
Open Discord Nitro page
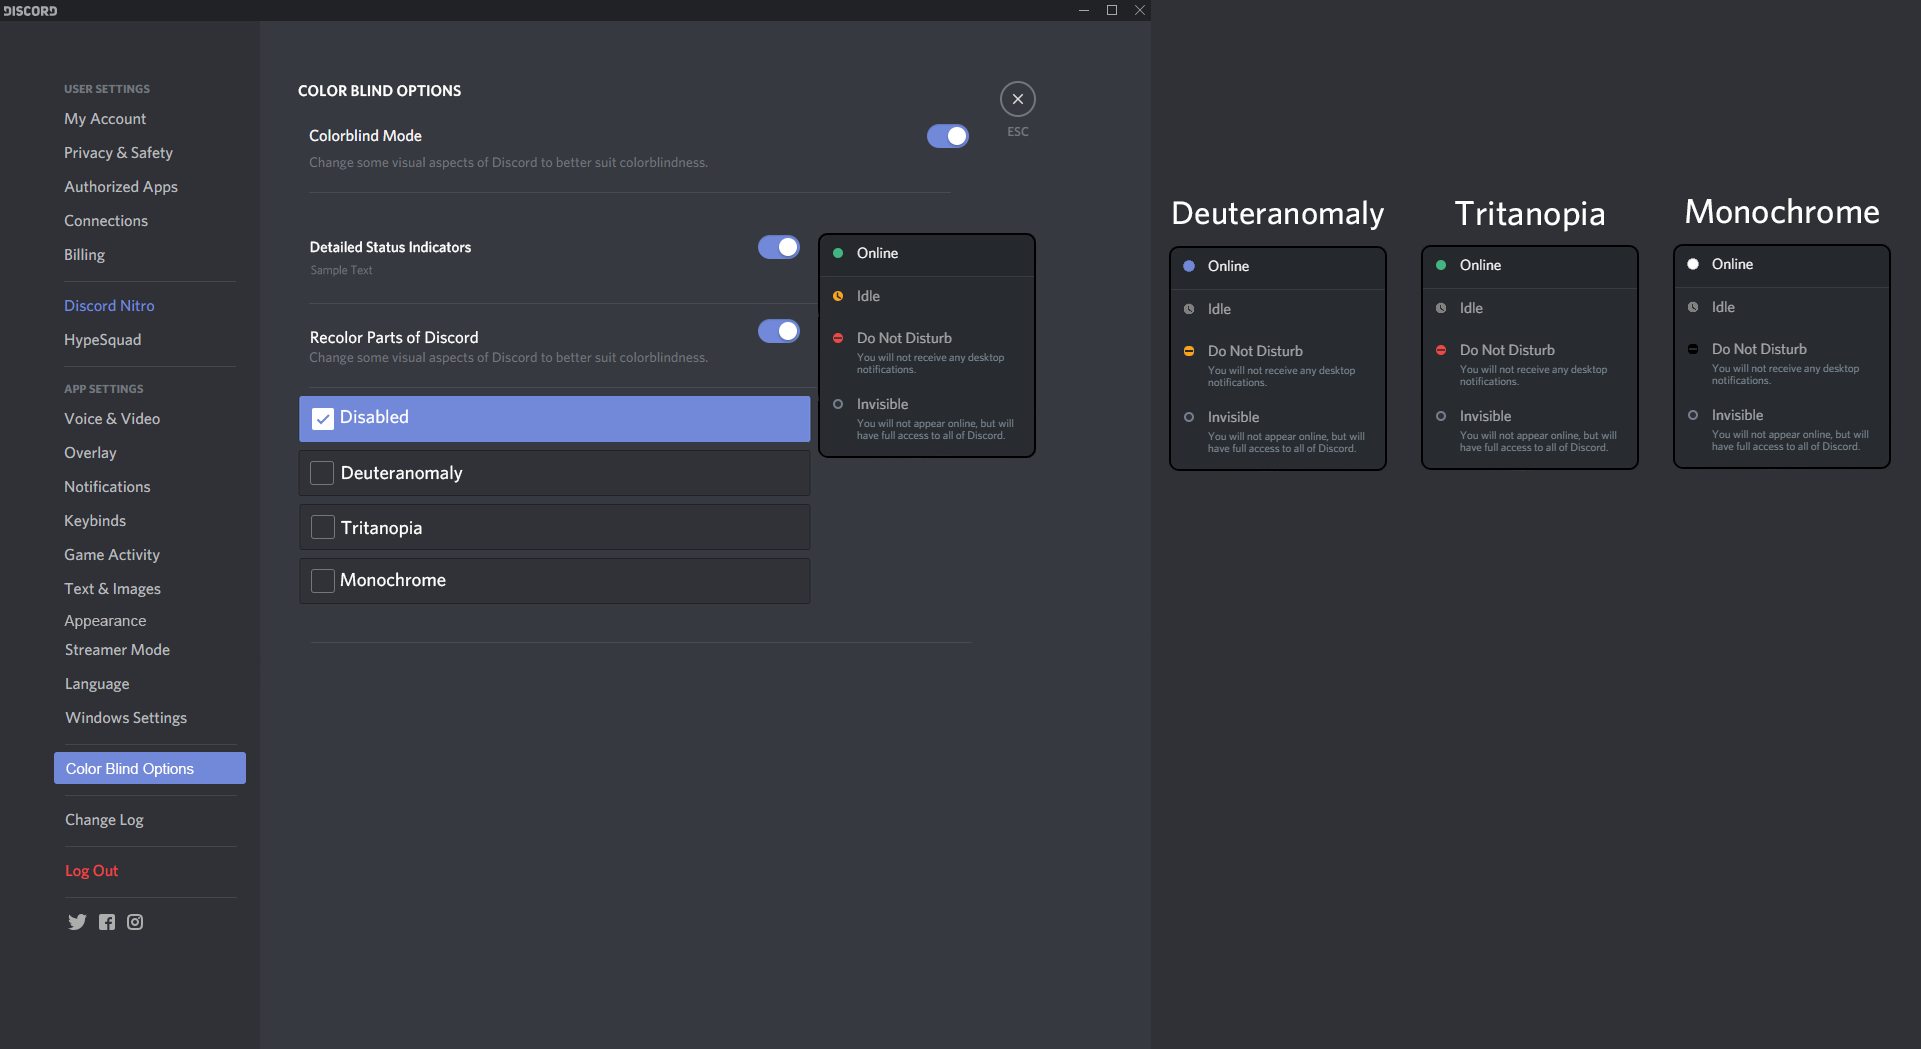tap(109, 306)
